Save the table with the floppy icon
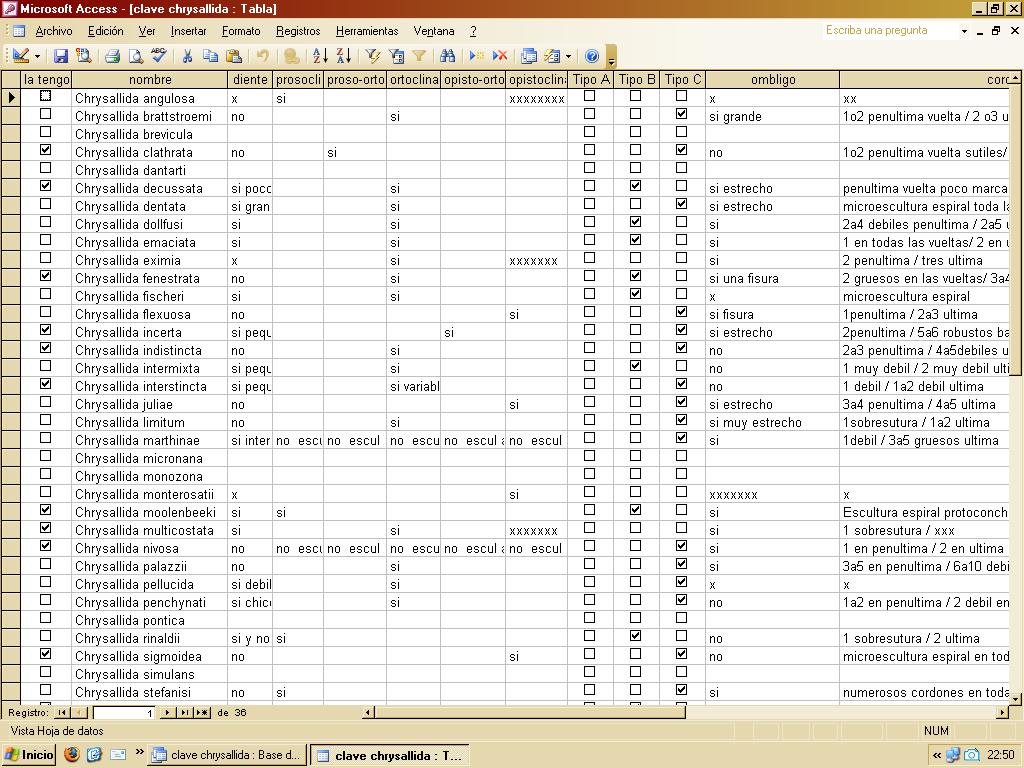Screen dimensions: 1024x768 [61, 56]
